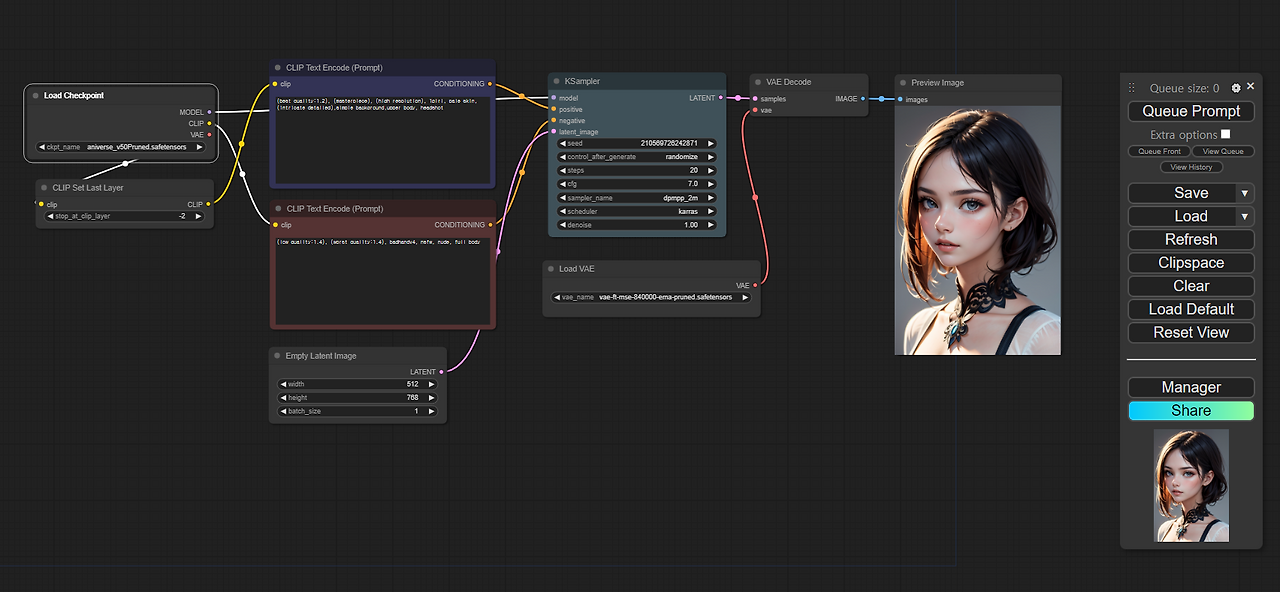Viewport: 1280px width, 592px height.
Task: Click the Load workflow button
Action: (1182, 216)
